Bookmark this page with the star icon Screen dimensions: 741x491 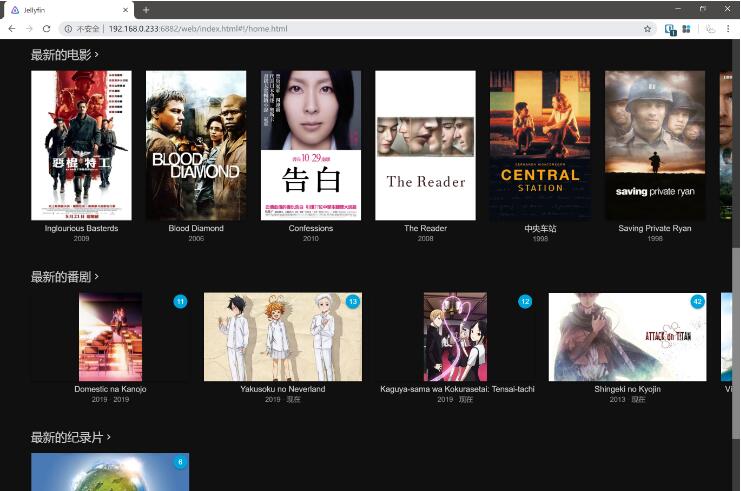pos(647,29)
